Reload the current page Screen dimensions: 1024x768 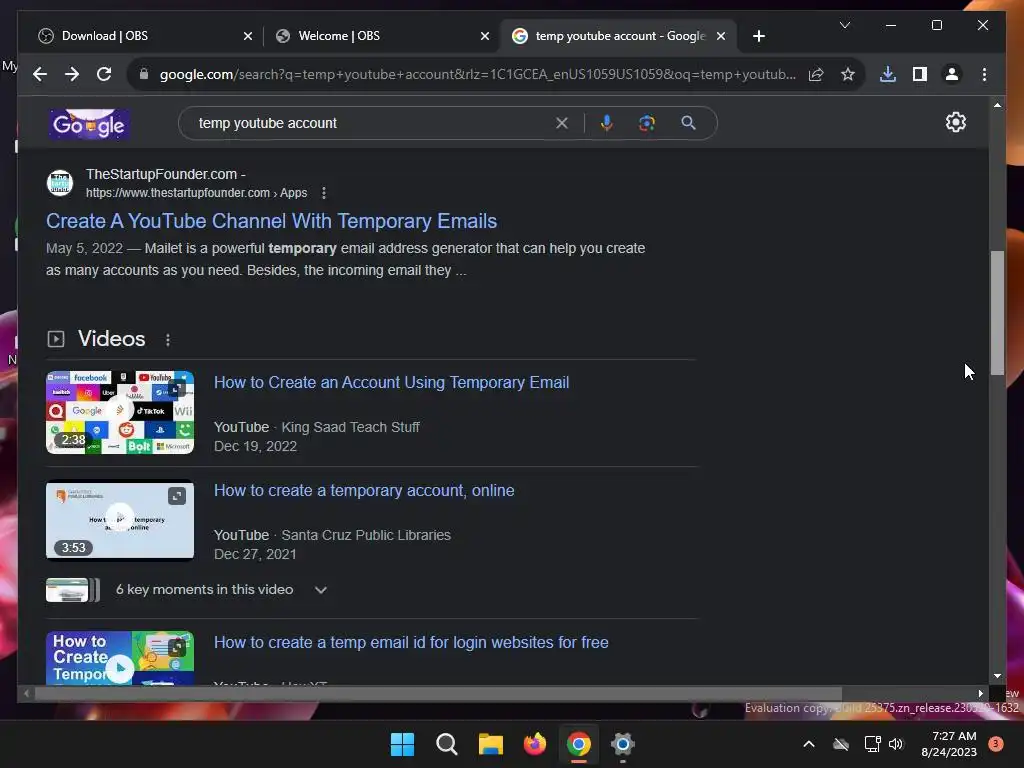click(104, 74)
